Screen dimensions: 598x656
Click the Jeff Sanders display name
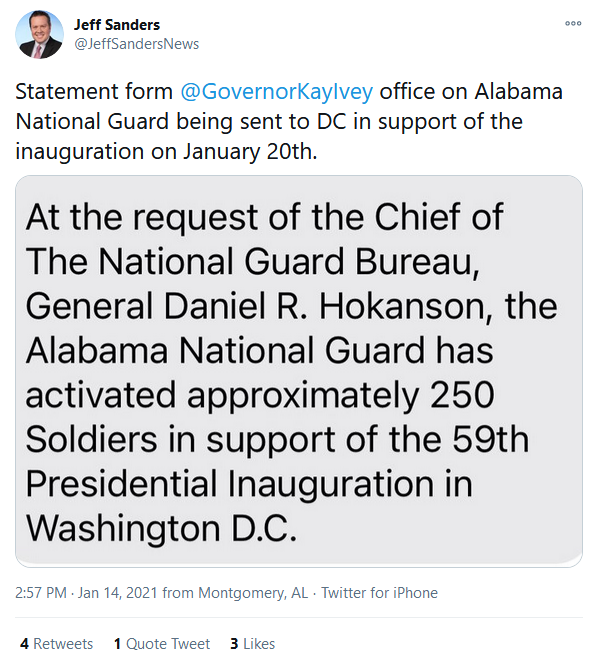117,25
